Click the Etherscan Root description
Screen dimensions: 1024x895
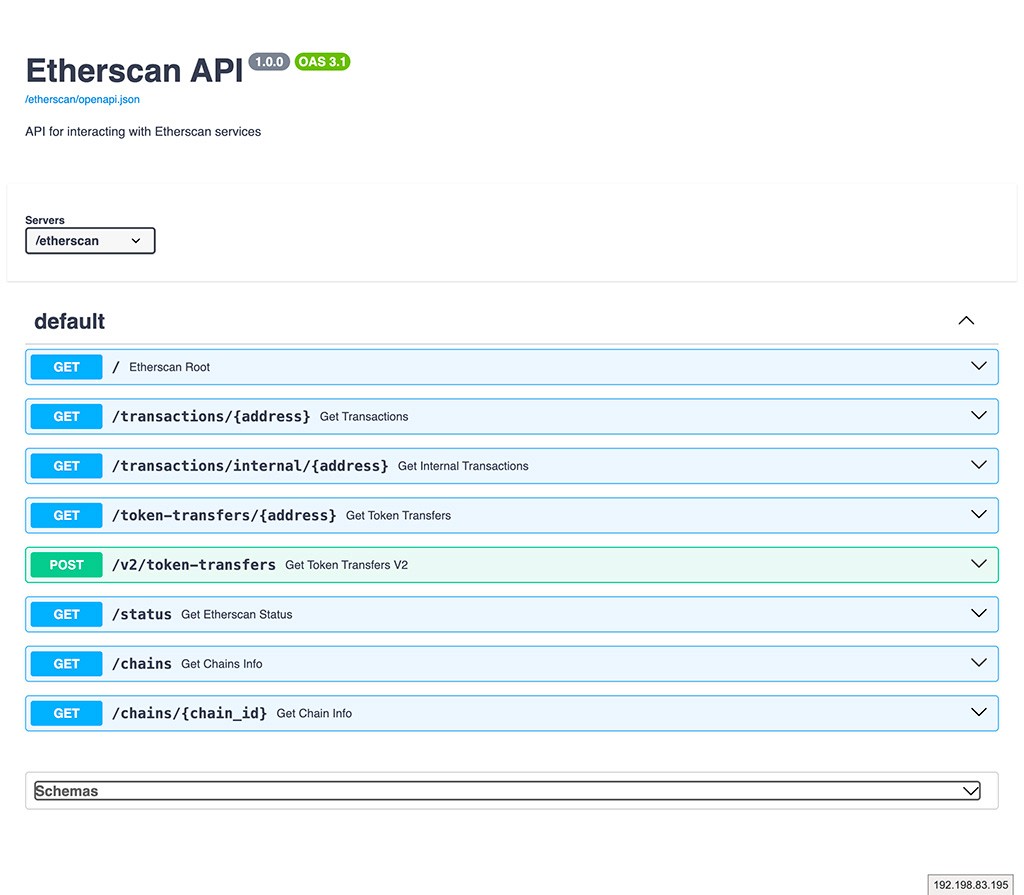coord(169,367)
